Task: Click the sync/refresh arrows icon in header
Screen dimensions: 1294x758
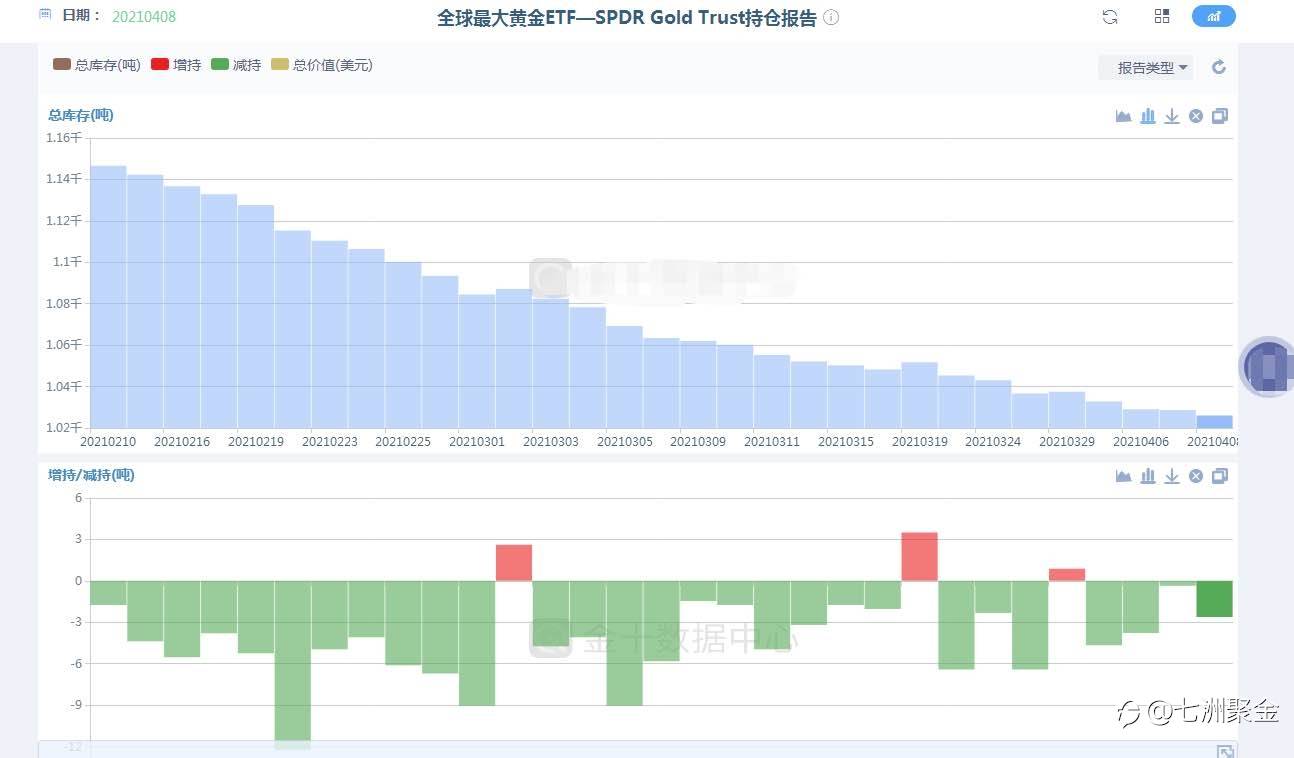Action: click(x=1109, y=16)
